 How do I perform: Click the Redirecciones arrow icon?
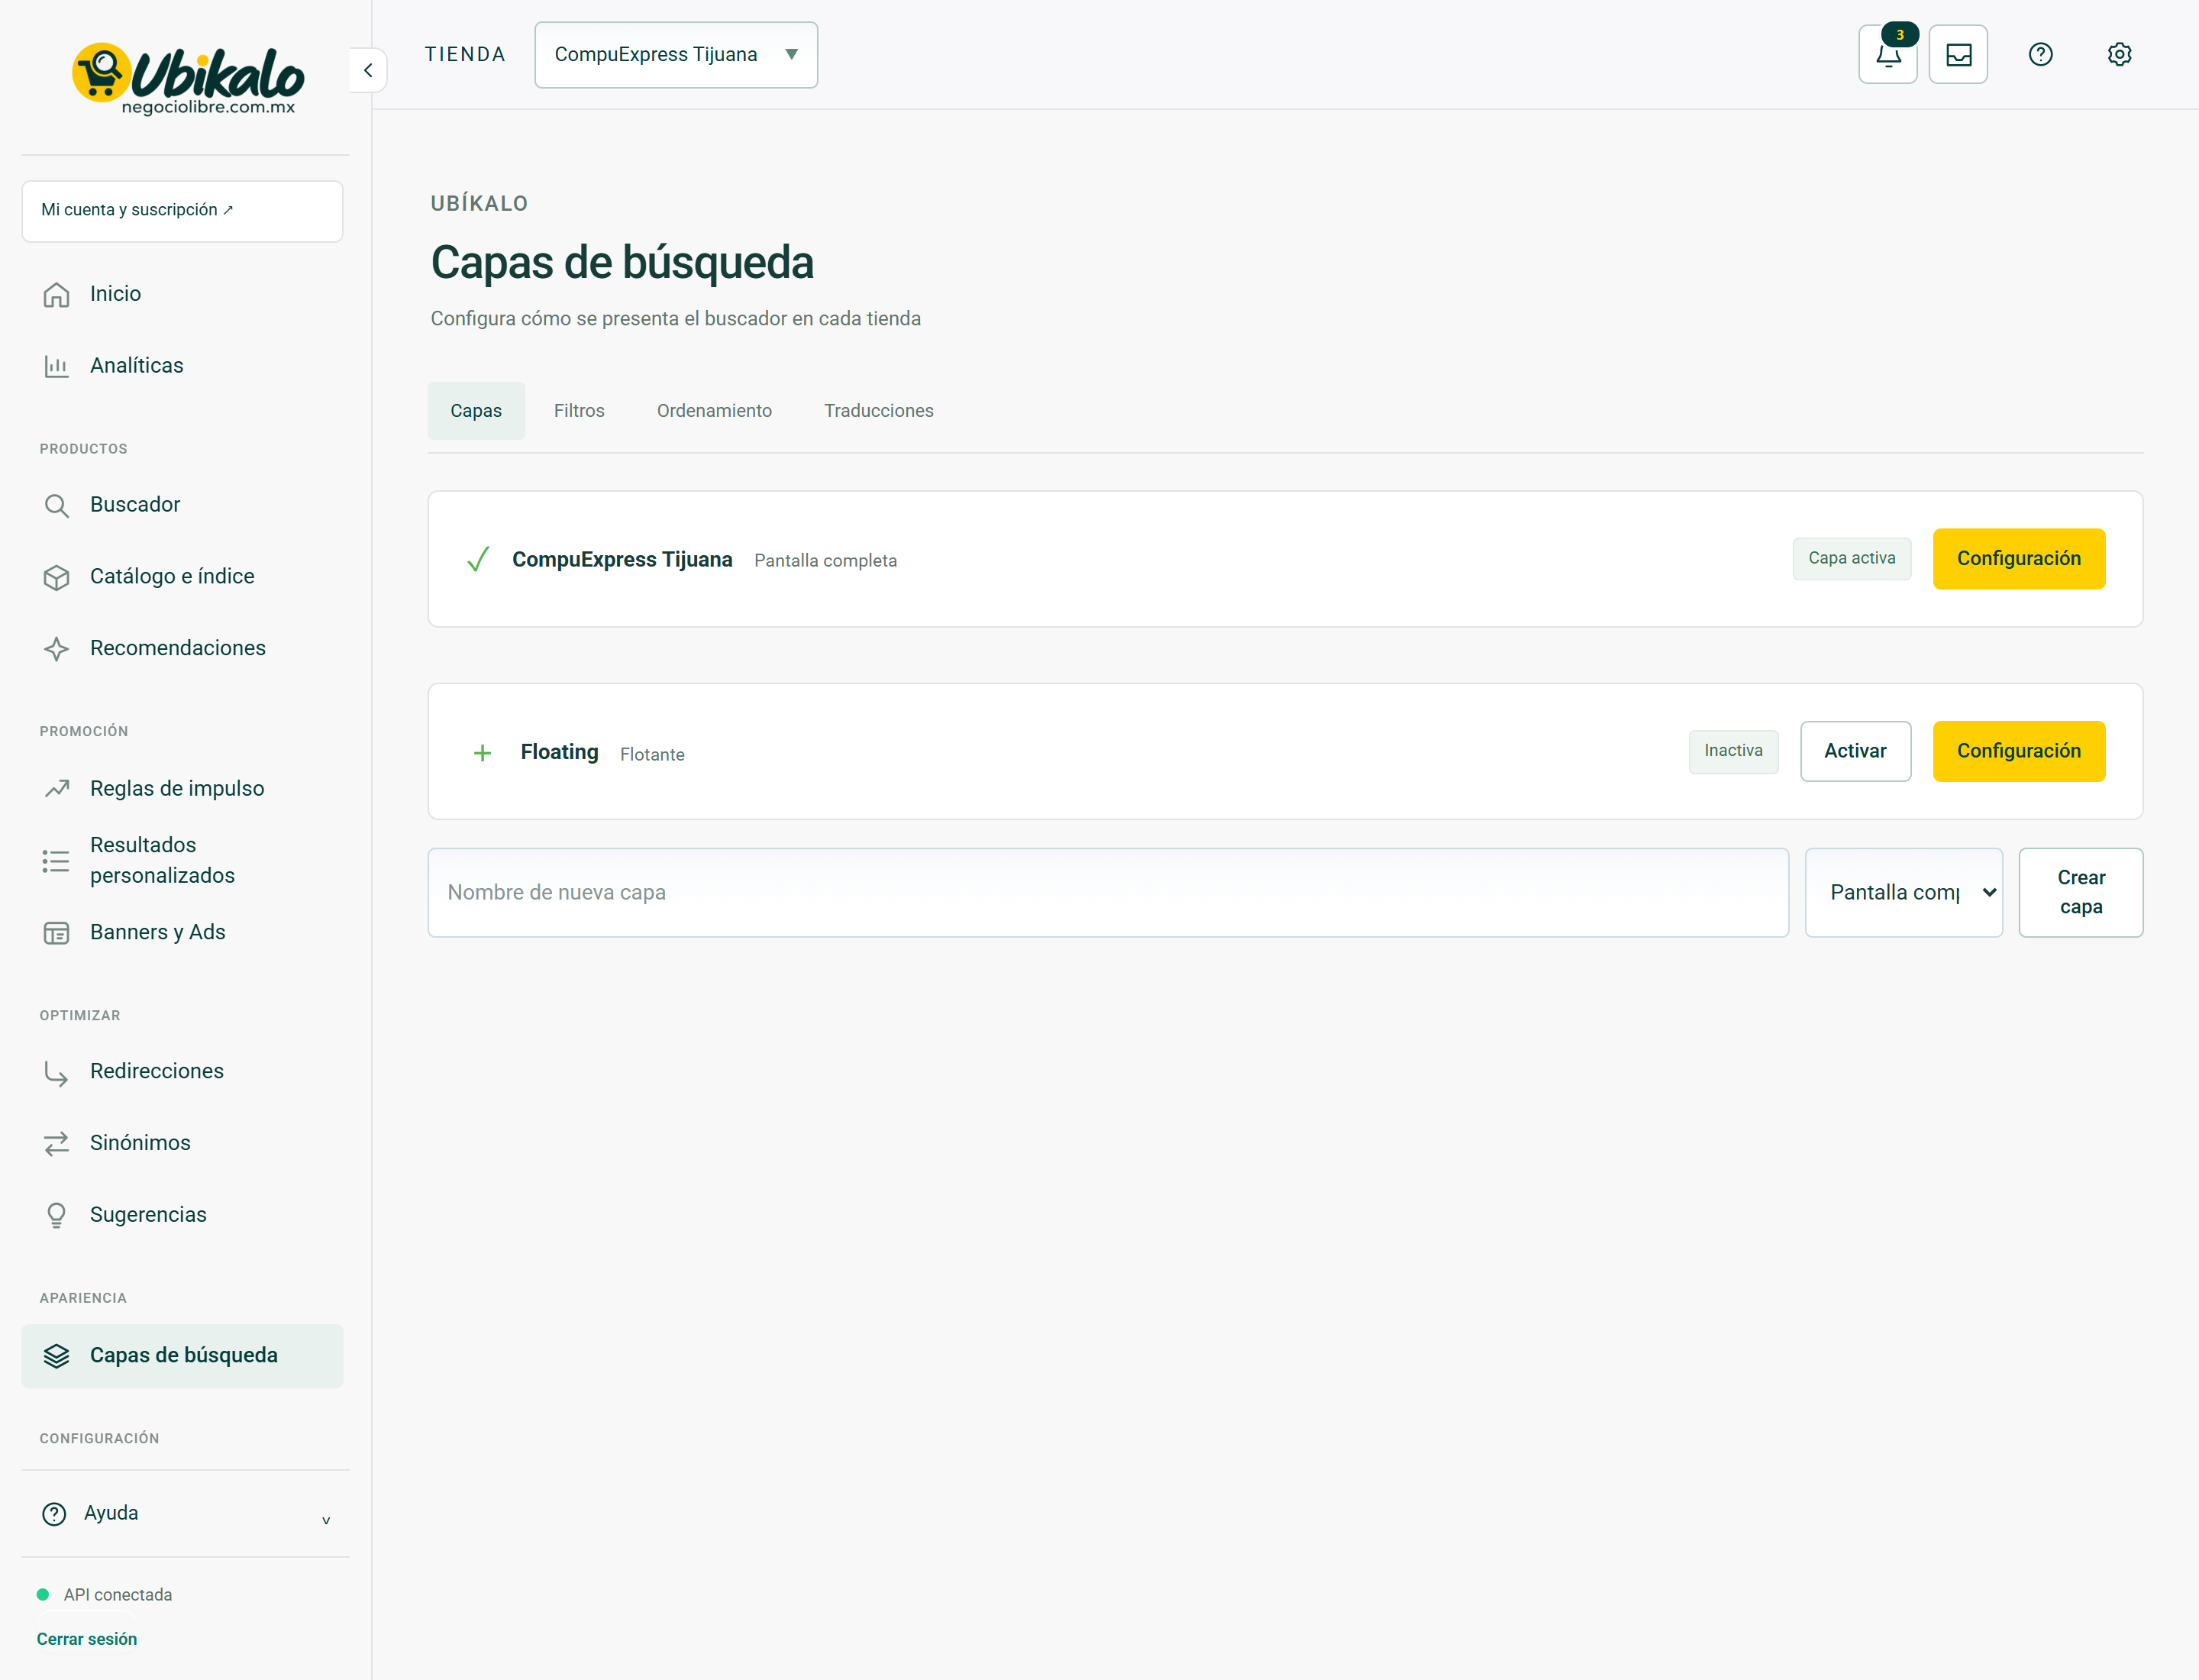click(57, 1072)
